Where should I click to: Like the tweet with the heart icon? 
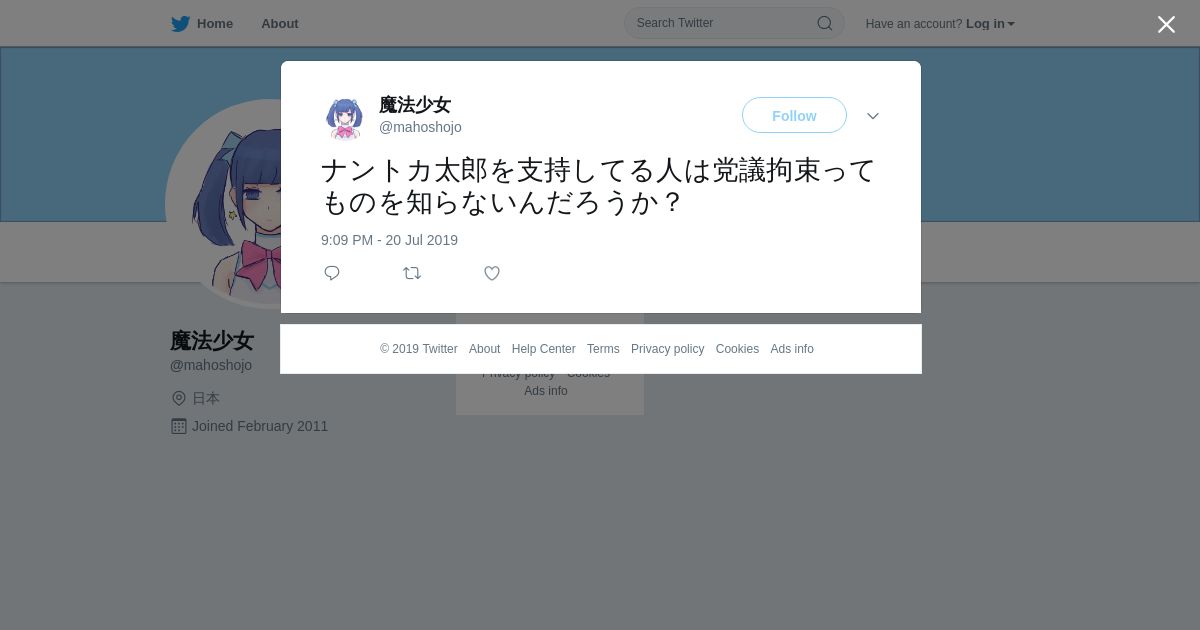point(492,273)
